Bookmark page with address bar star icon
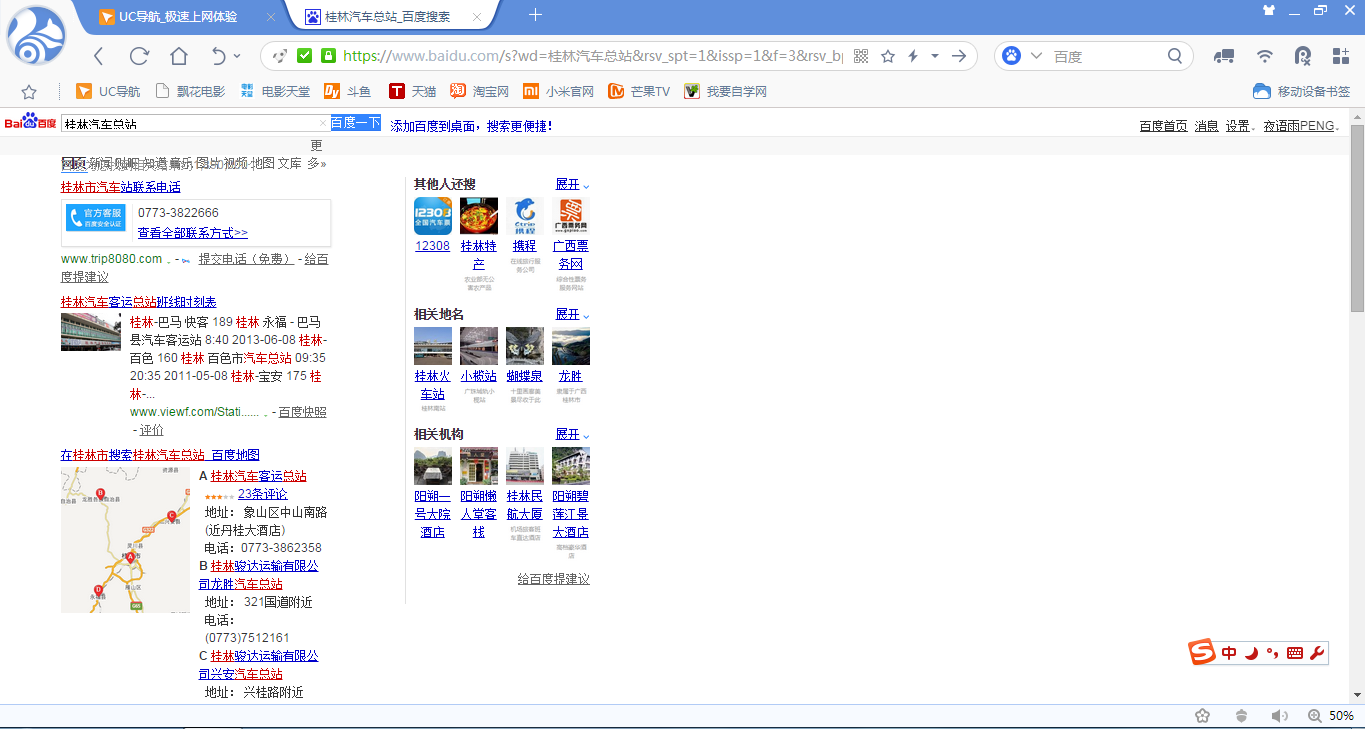The image size is (1365, 729). point(888,56)
